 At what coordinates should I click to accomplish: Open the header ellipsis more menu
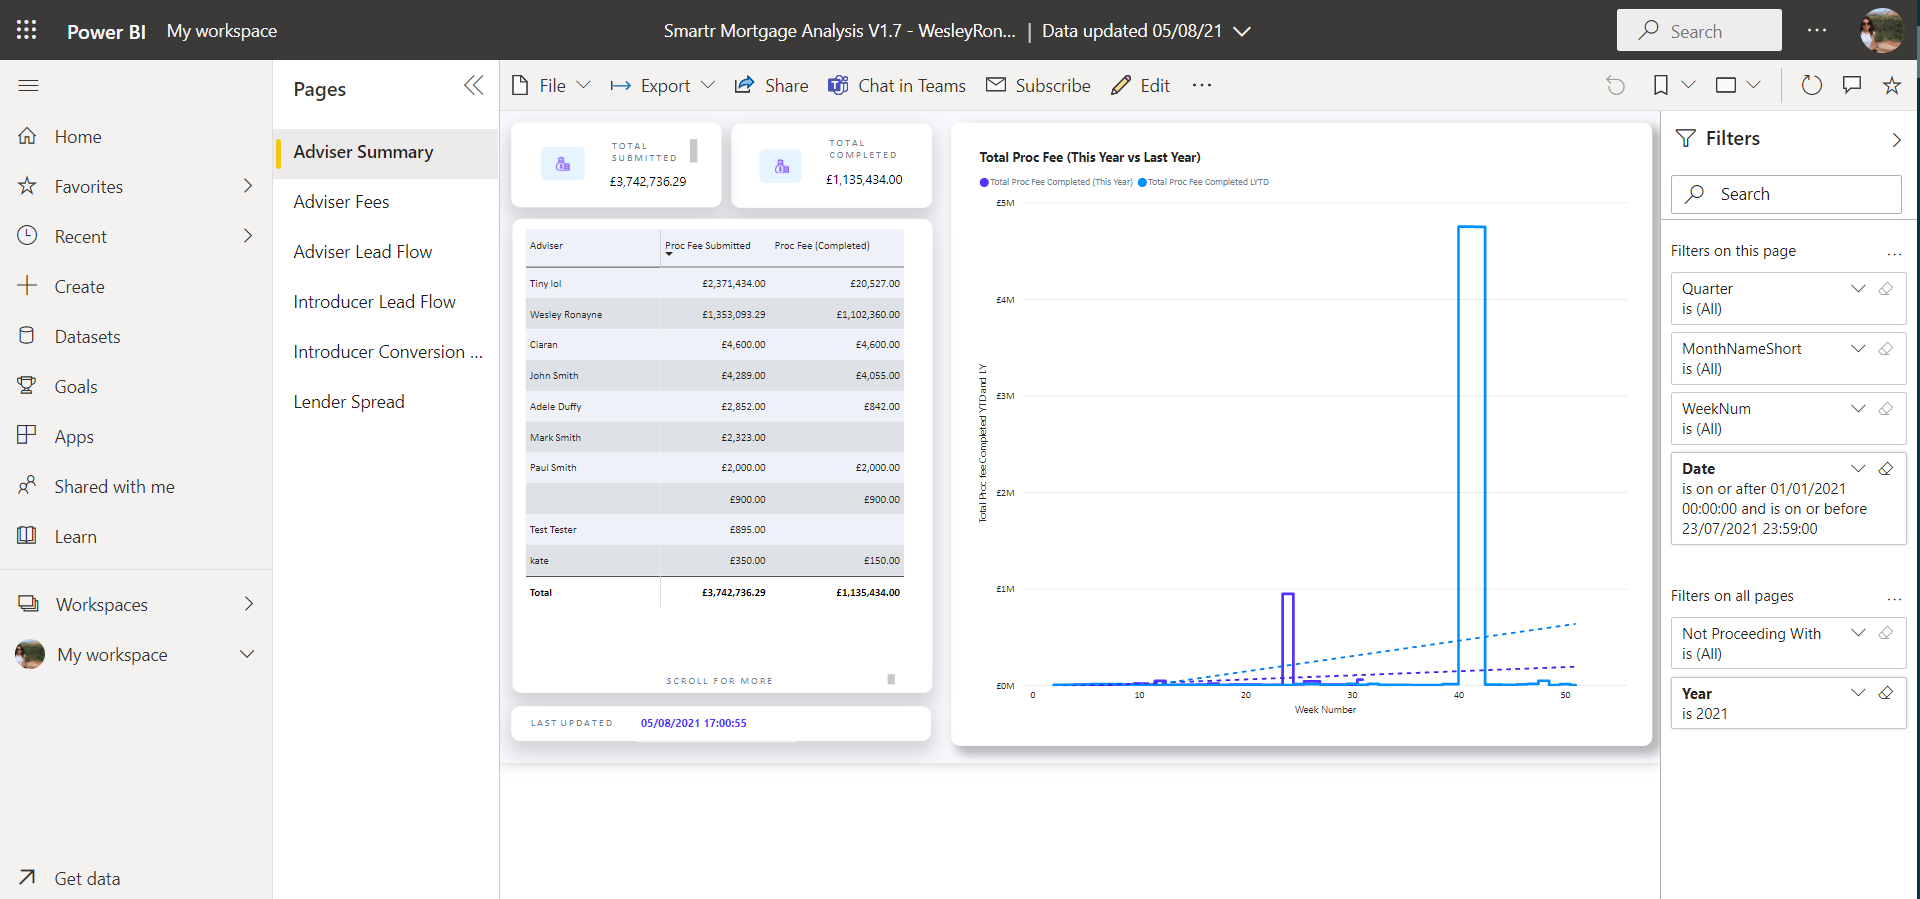pyautogui.click(x=1817, y=30)
